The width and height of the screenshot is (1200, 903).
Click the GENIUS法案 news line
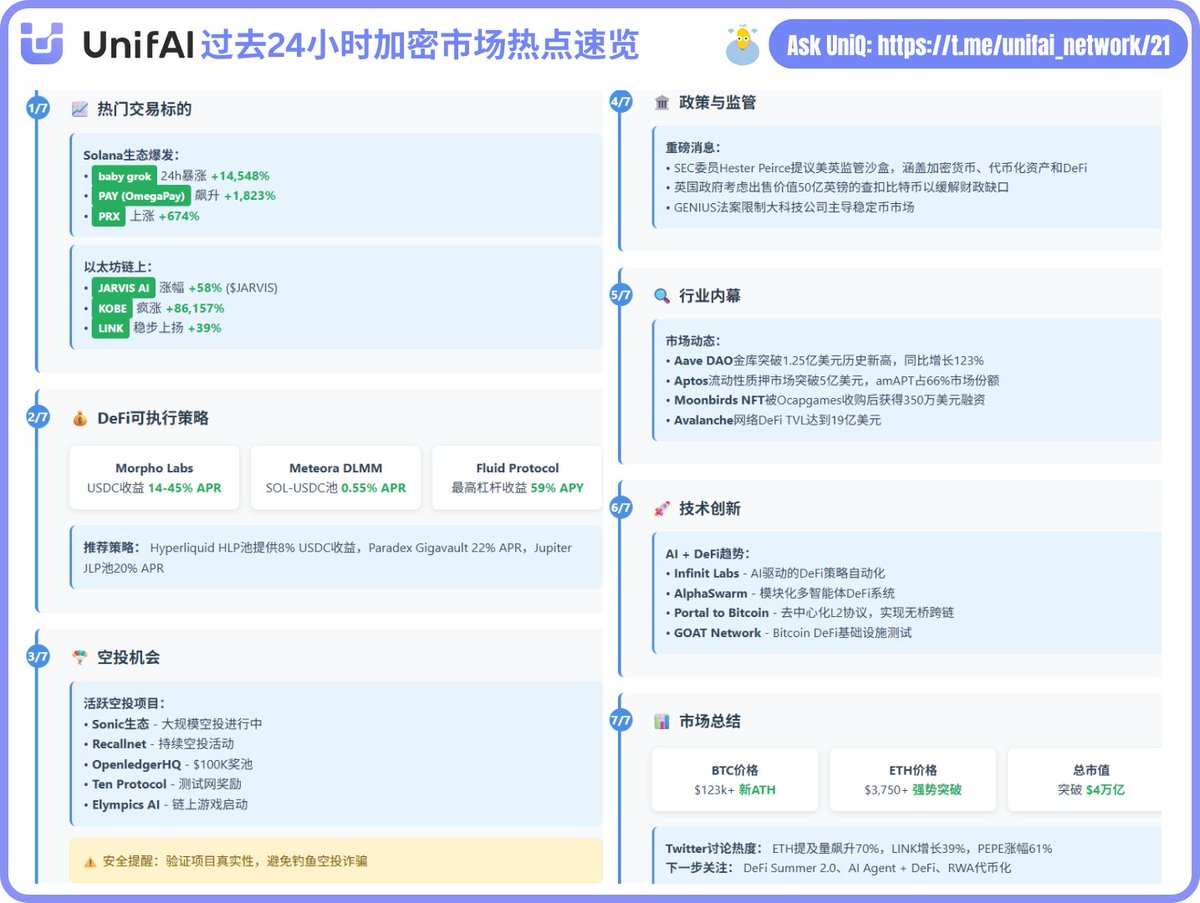(790, 208)
